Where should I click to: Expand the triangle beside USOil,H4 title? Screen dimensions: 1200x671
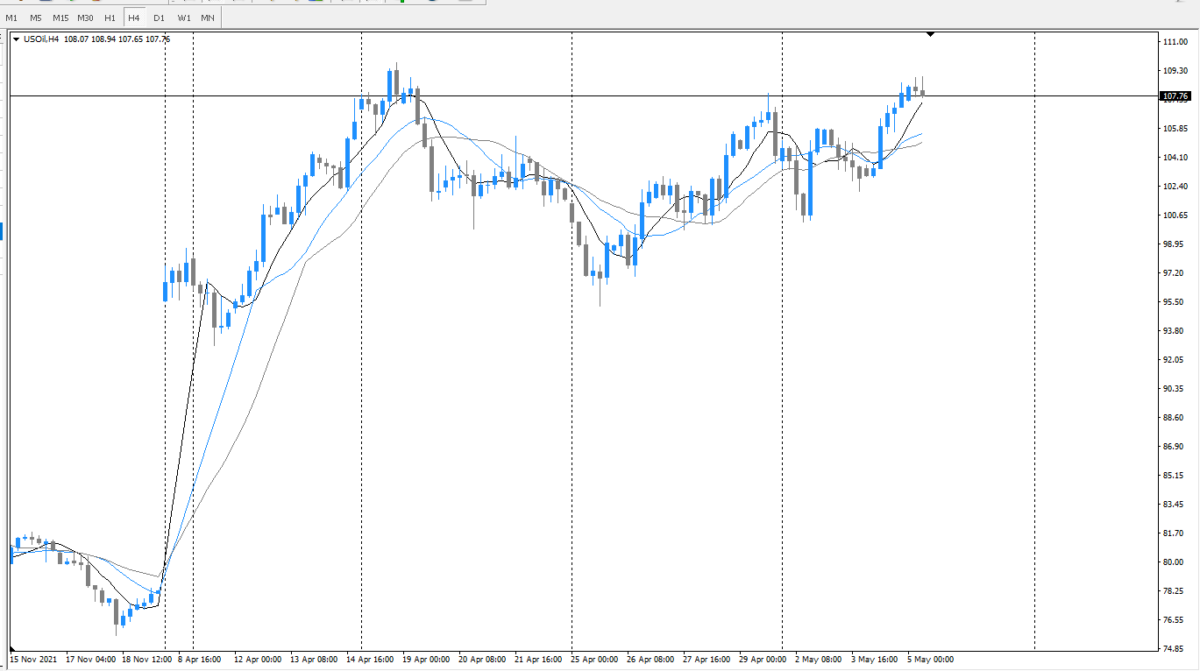click(16, 40)
